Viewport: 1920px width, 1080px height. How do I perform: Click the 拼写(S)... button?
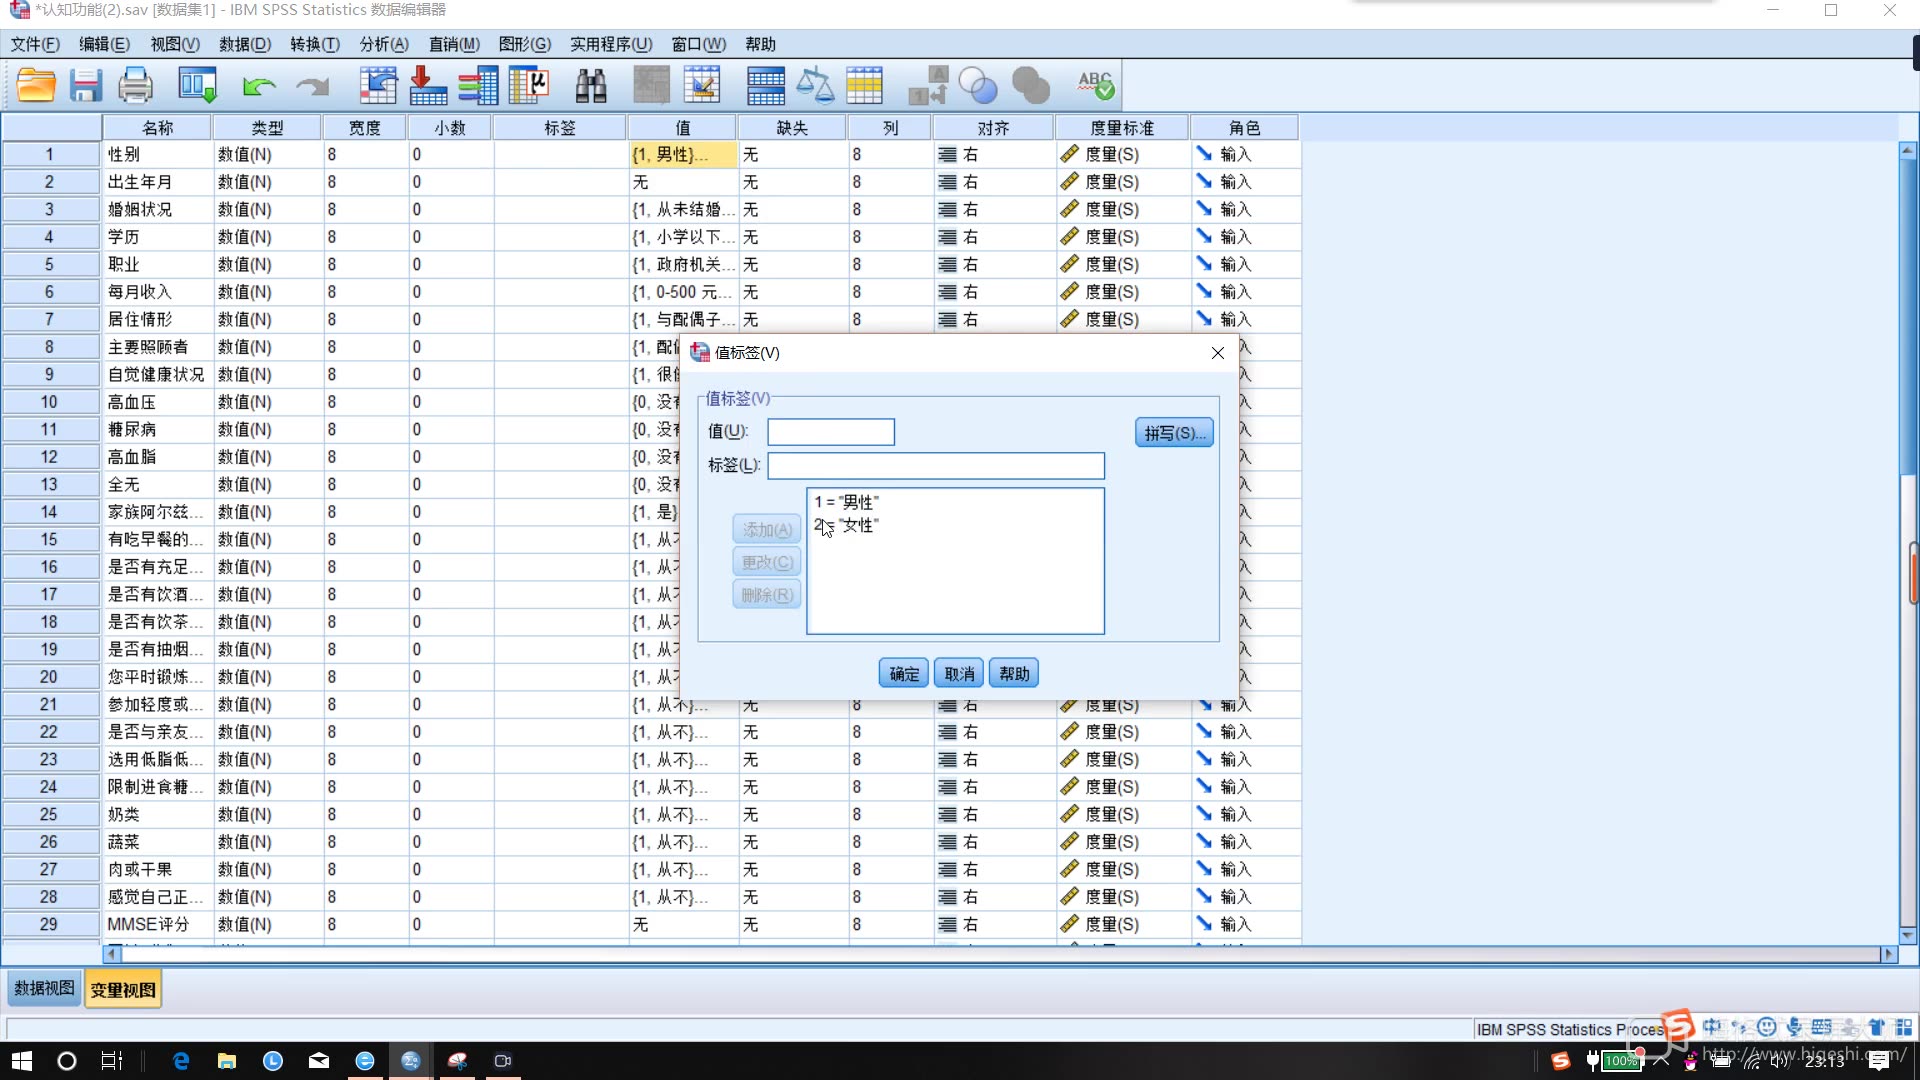pos(1174,433)
